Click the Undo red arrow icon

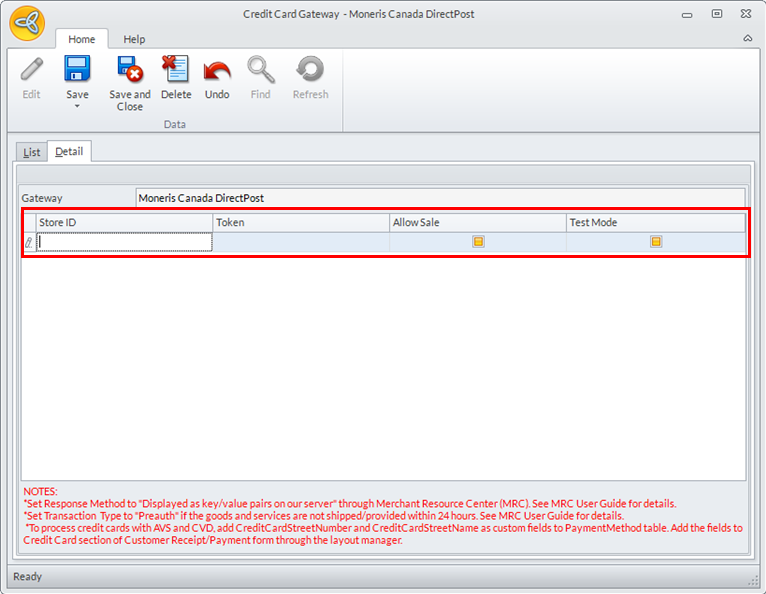(x=217, y=71)
